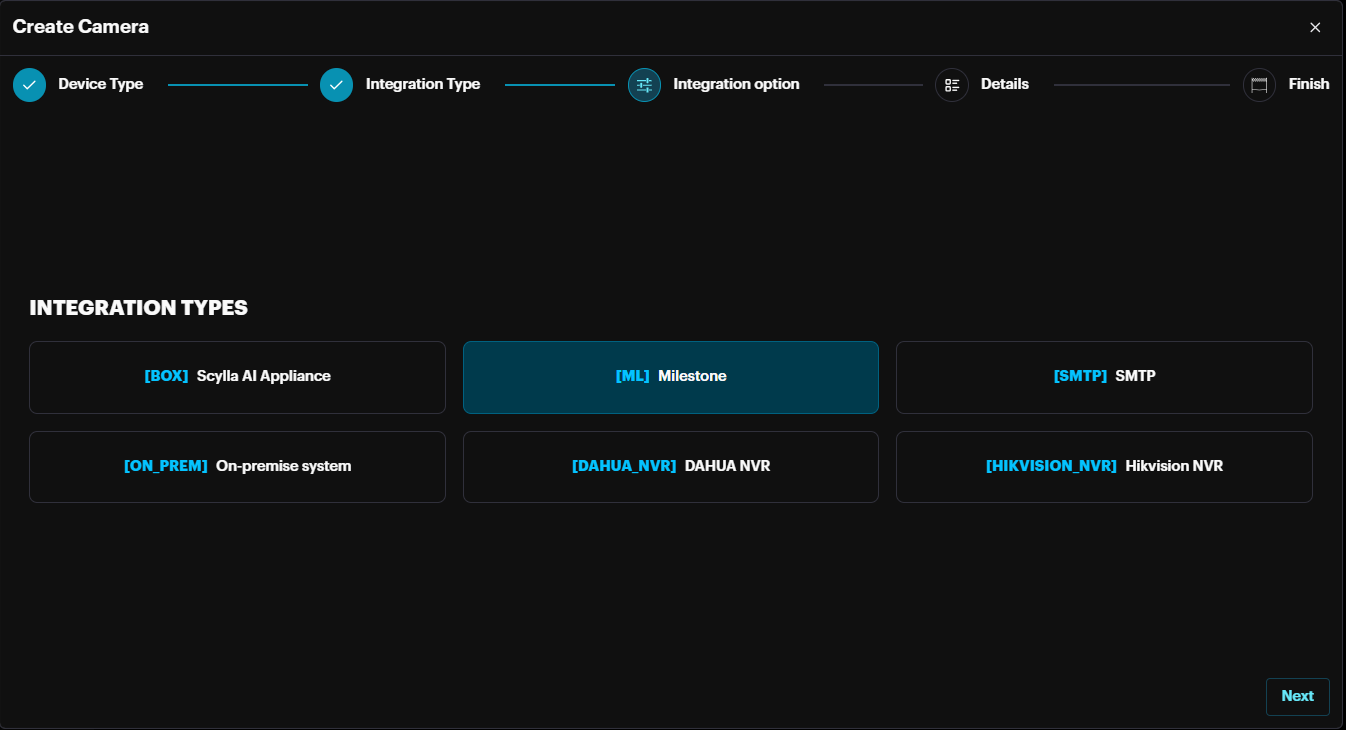Image resolution: width=1346 pixels, height=730 pixels.
Task: Choose the DAHUA NVR integration
Action: click(x=670, y=467)
